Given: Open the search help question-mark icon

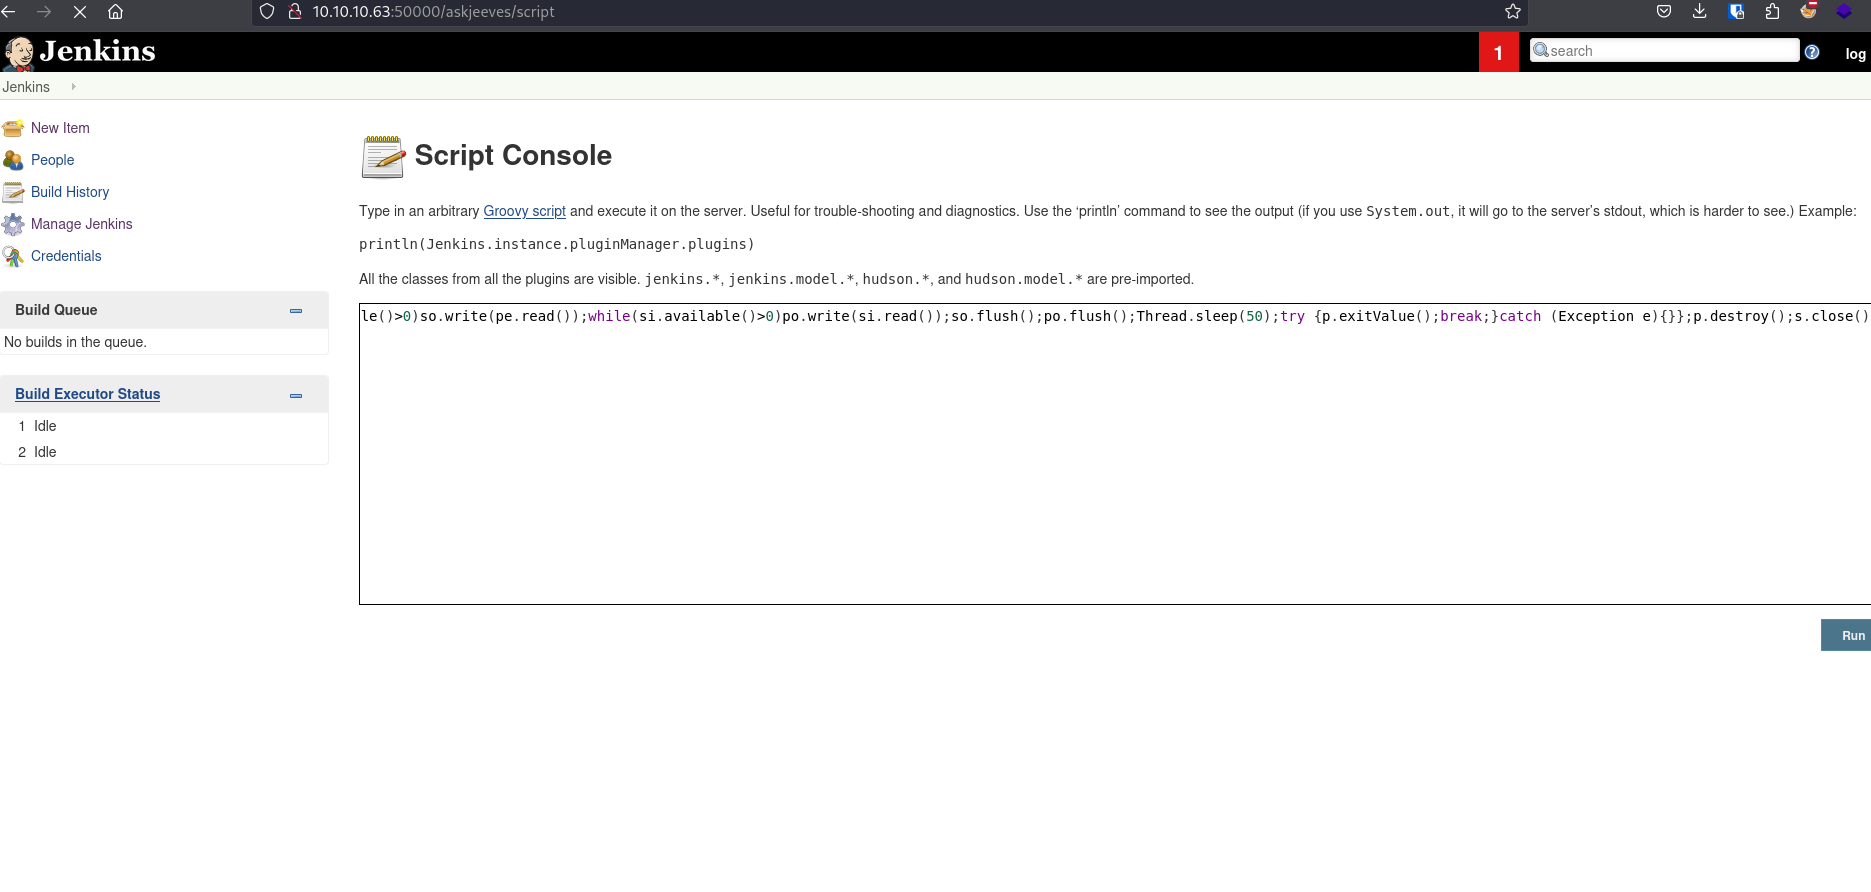Looking at the screenshot, I should click(x=1812, y=52).
